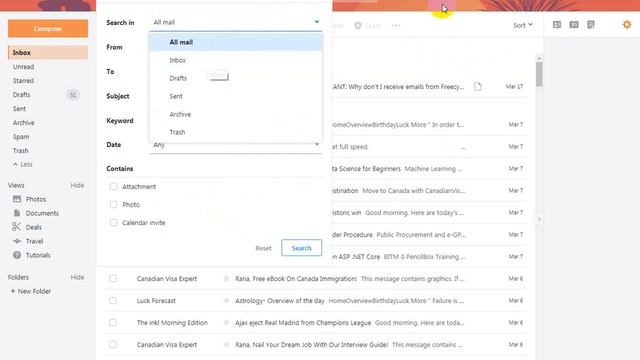Choose Trash in Search in list
Image resolution: width=640 pixels, height=360 pixels.
point(236,132)
